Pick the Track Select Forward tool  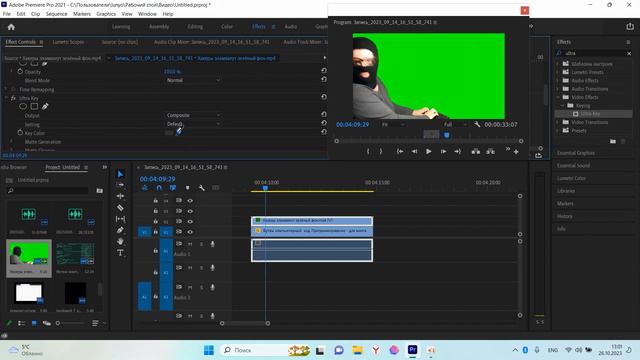(120, 185)
